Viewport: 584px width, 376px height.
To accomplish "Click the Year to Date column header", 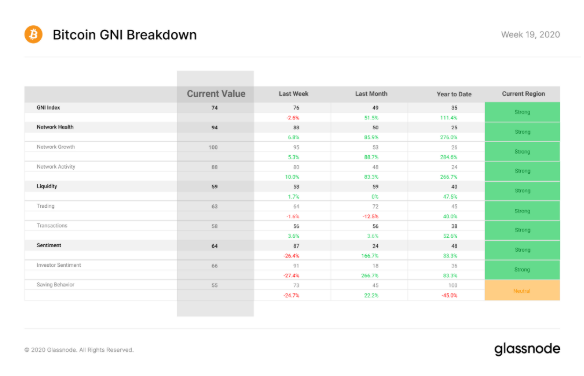I will click(454, 94).
